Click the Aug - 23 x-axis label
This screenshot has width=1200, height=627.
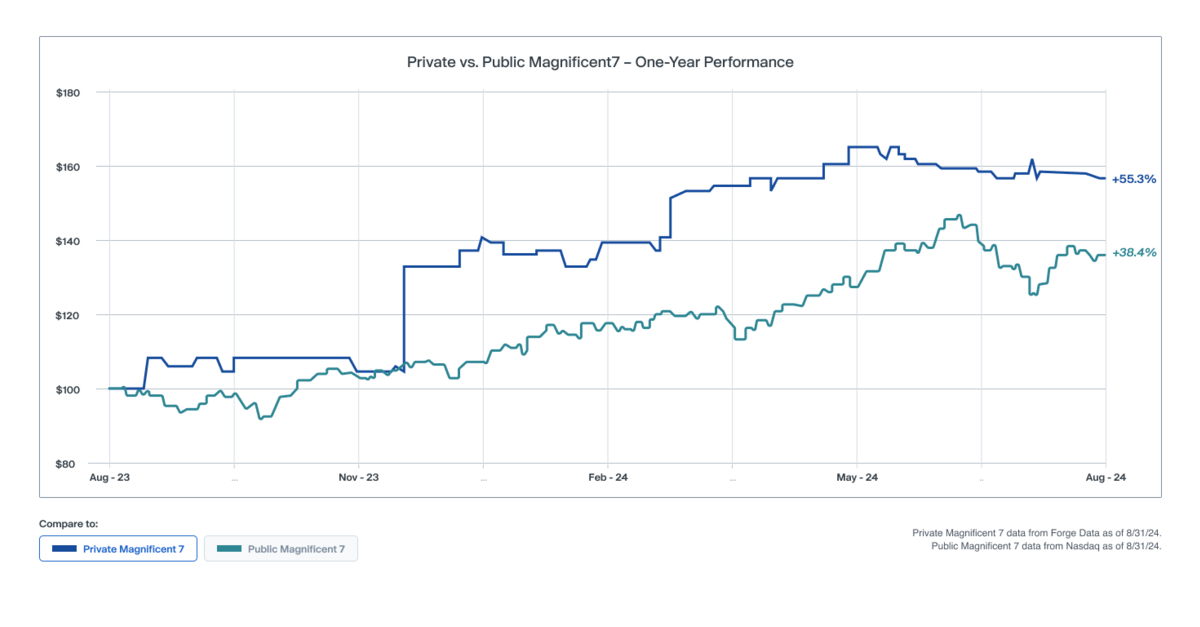pyautogui.click(x=110, y=479)
